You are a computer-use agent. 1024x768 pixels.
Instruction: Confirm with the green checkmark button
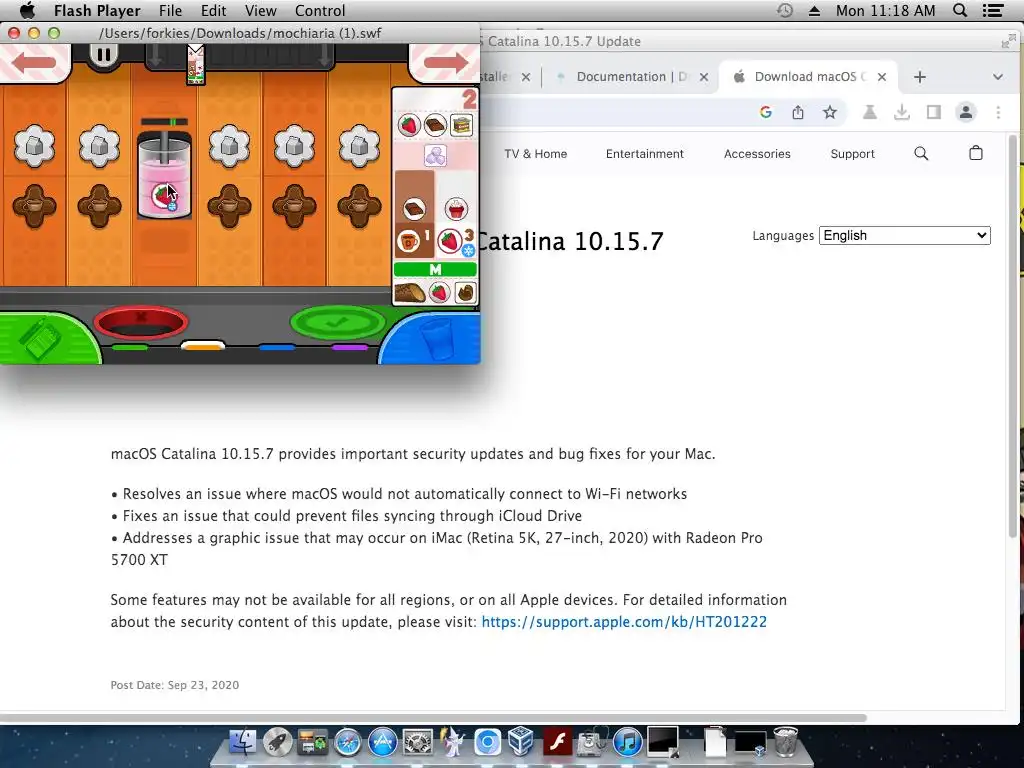338,322
